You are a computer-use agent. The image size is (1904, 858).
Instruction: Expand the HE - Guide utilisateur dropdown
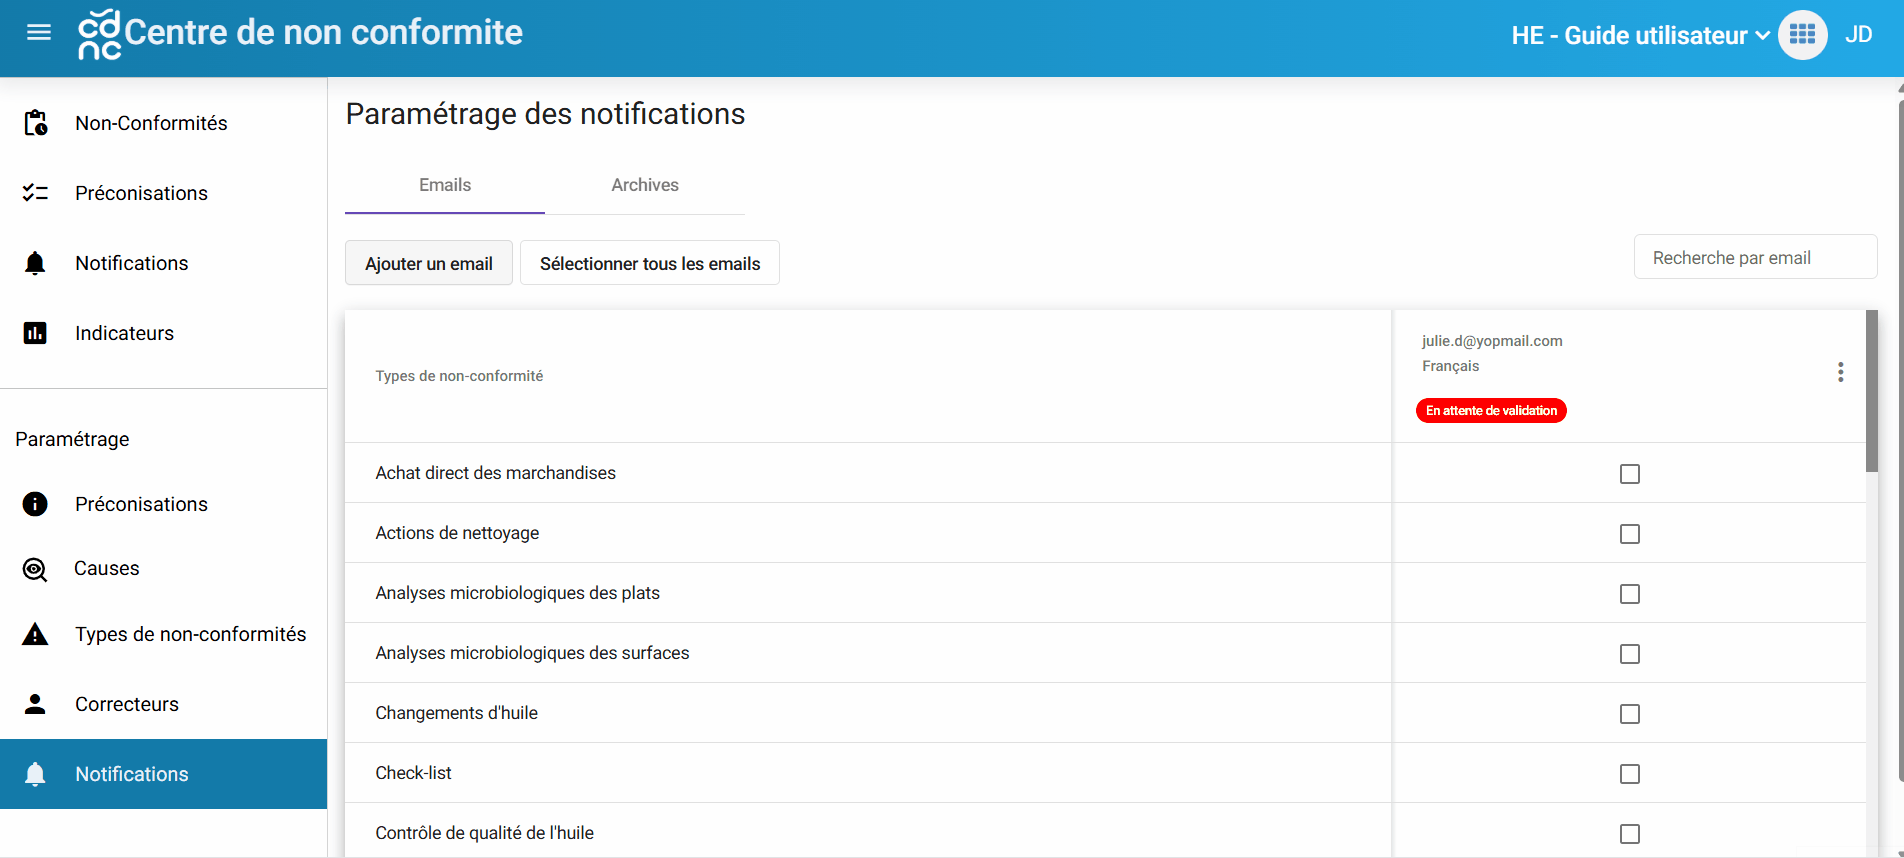tap(1640, 36)
